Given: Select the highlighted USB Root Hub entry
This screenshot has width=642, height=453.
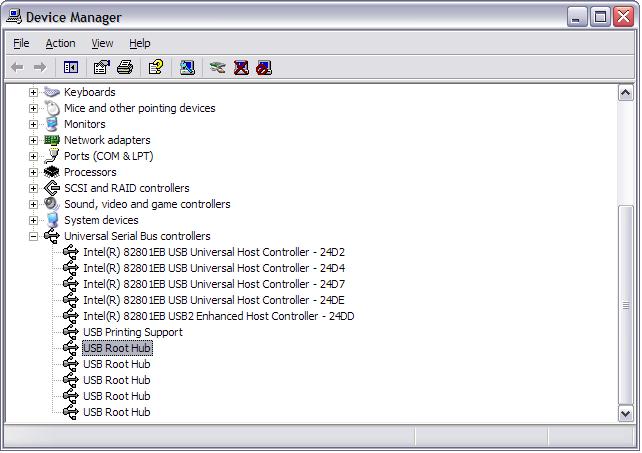Looking at the screenshot, I should 117,348.
